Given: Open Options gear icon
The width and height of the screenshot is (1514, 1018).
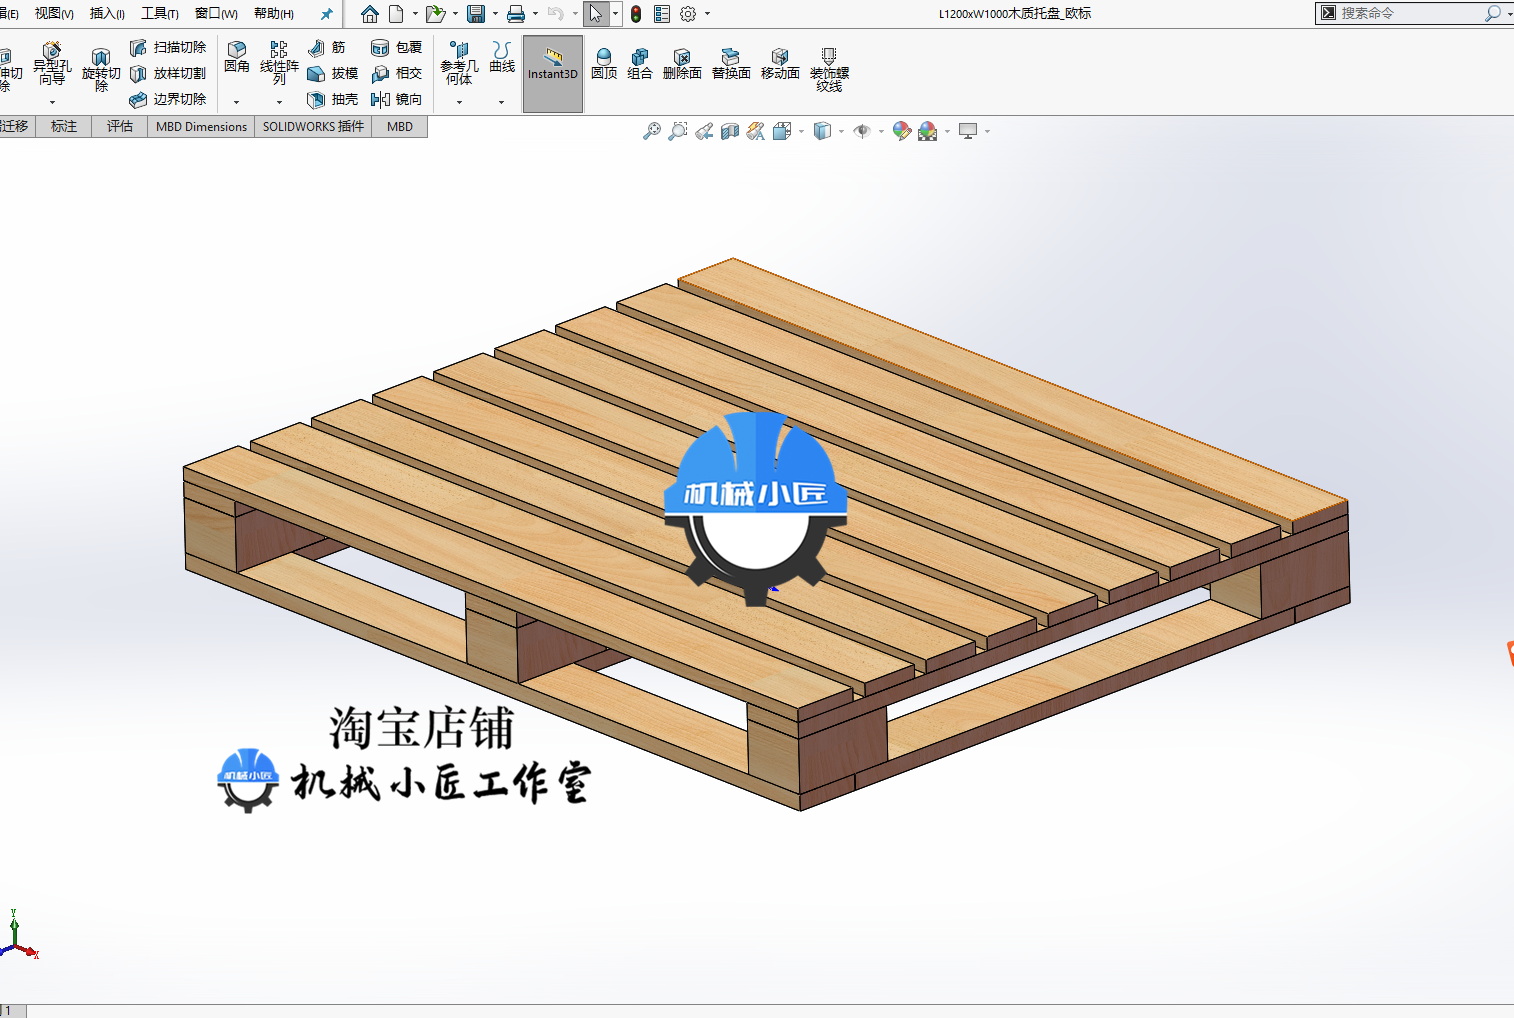Looking at the screenshot, I should pyautogui.click(x=688, y=14).
